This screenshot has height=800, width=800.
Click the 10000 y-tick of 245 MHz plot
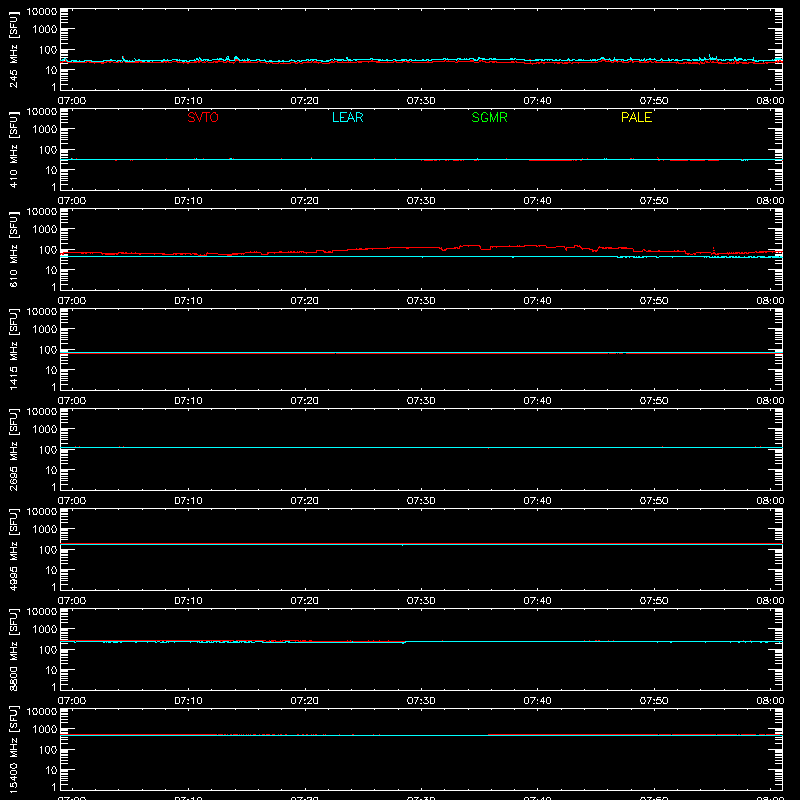click(42, 12)
